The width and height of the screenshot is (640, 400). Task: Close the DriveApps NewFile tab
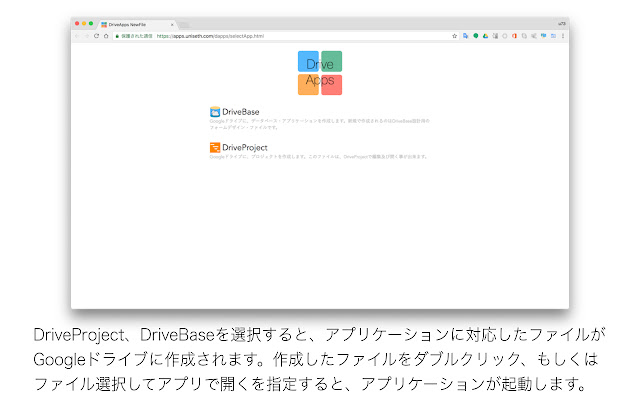pos(172,25)
